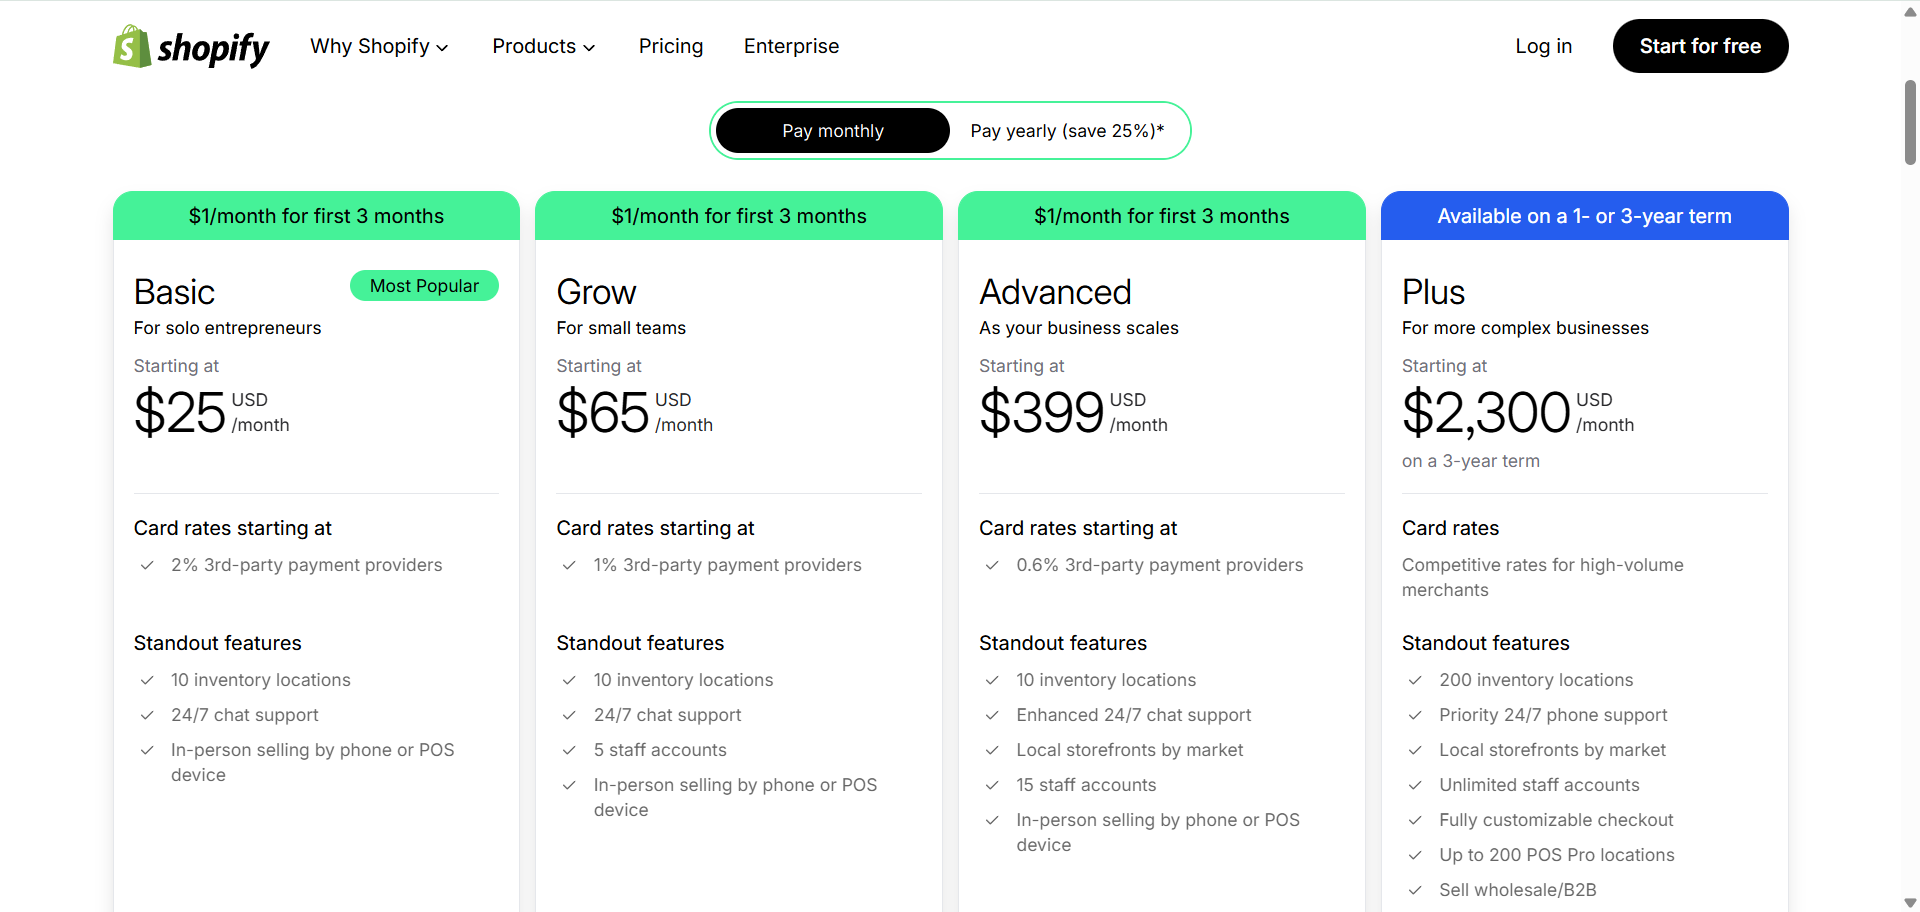Click the scroll-up arrow on the scrollbar
The width and height of the screenshot is (1920, 912).
pyautogui.click(x=1908, y=10)
